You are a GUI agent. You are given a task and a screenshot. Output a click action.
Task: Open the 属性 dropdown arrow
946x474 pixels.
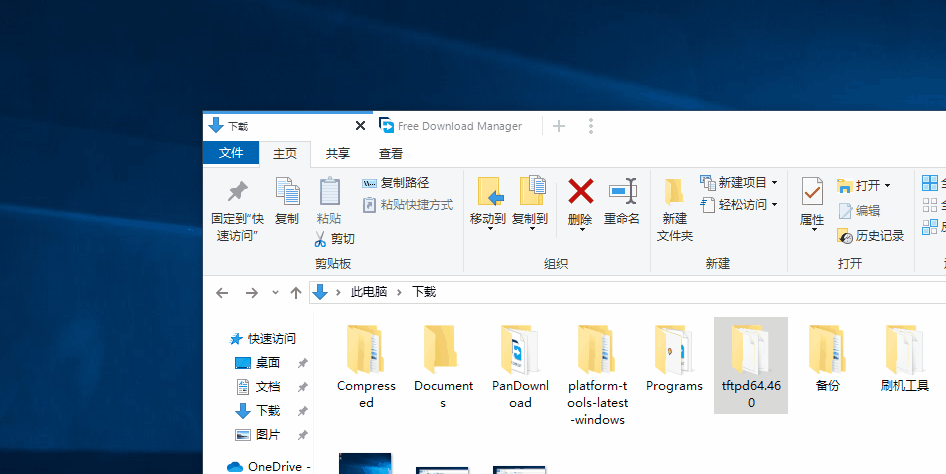coord(813,230)
